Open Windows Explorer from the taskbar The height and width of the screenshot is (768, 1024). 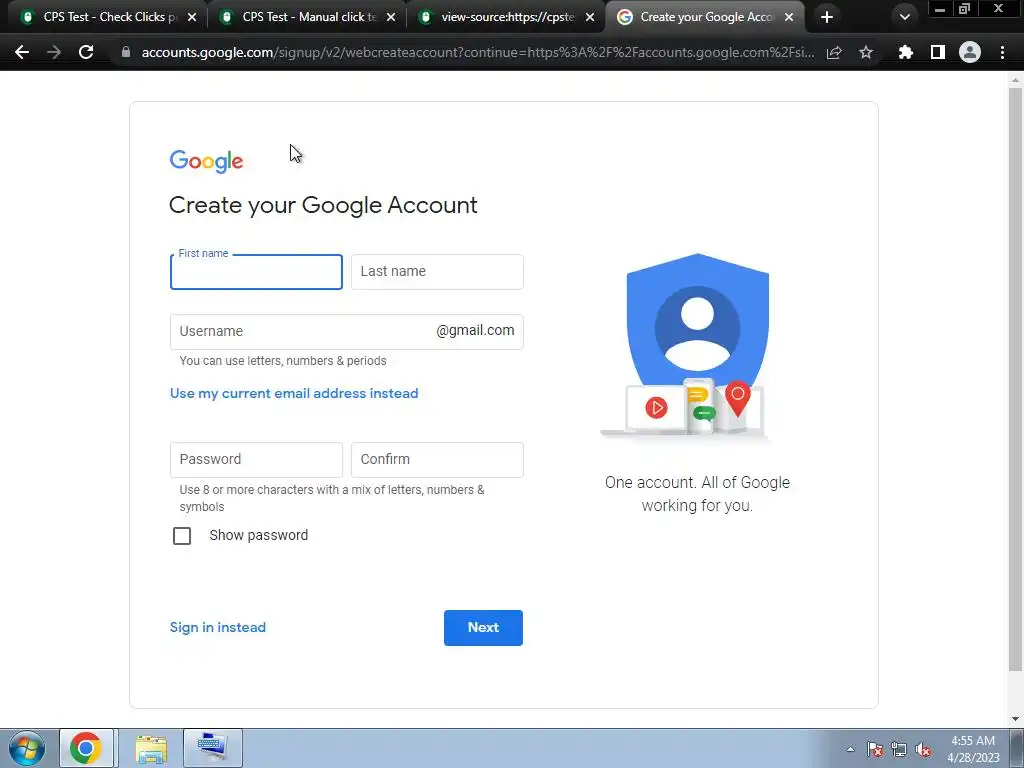pos(152,748)
